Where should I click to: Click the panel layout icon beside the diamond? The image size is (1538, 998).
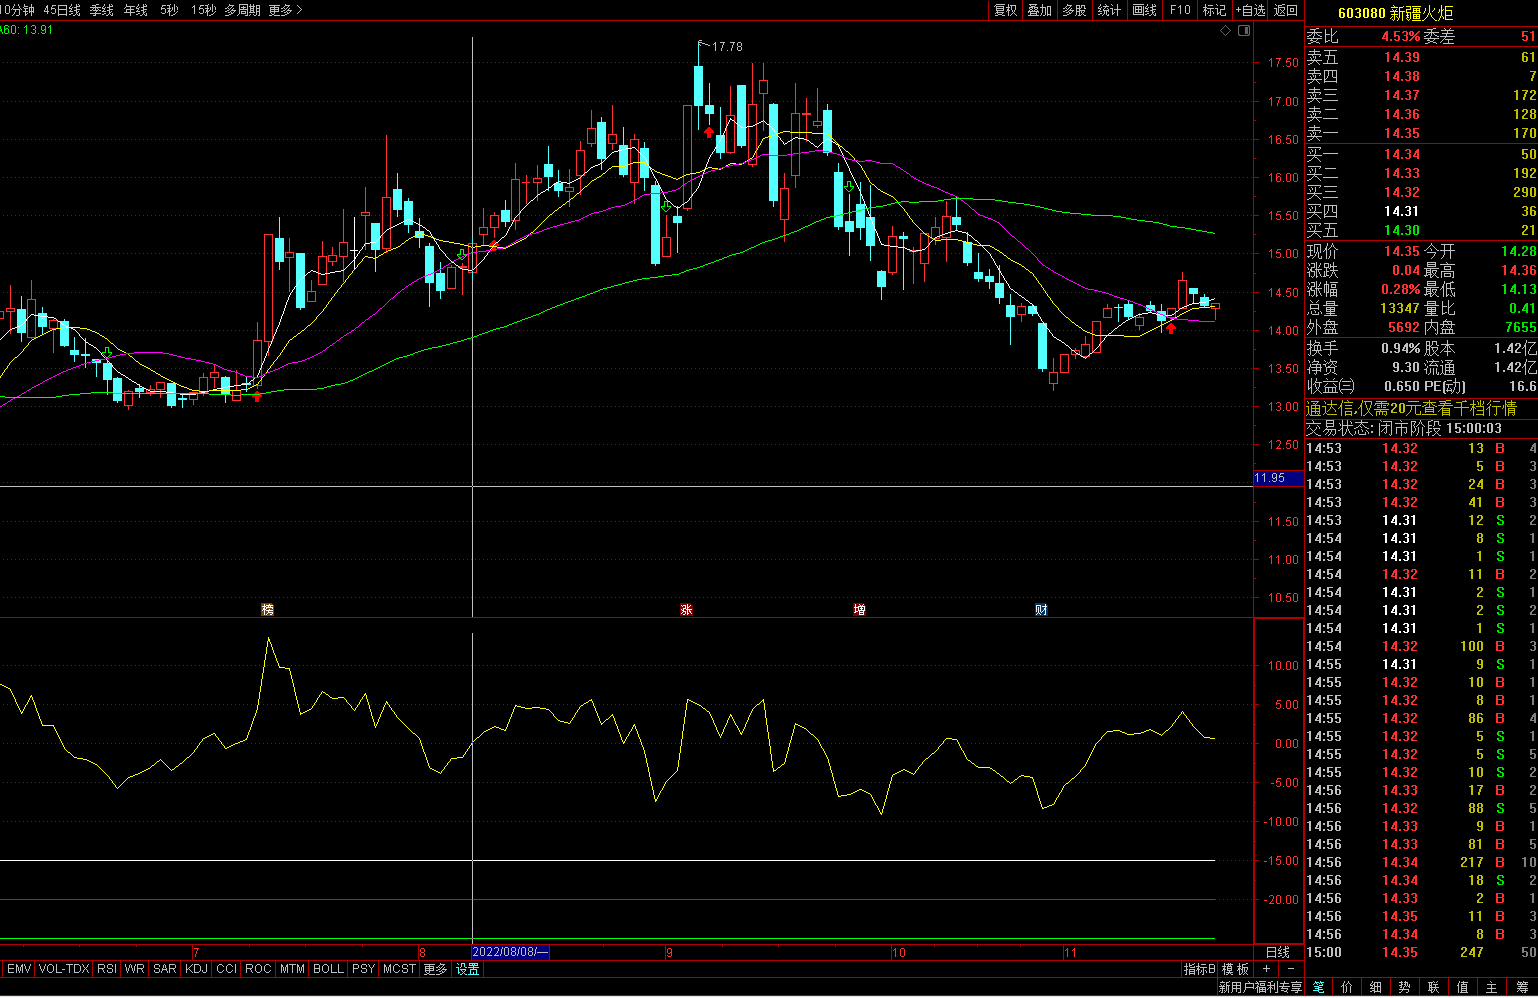click(1244, 30)
